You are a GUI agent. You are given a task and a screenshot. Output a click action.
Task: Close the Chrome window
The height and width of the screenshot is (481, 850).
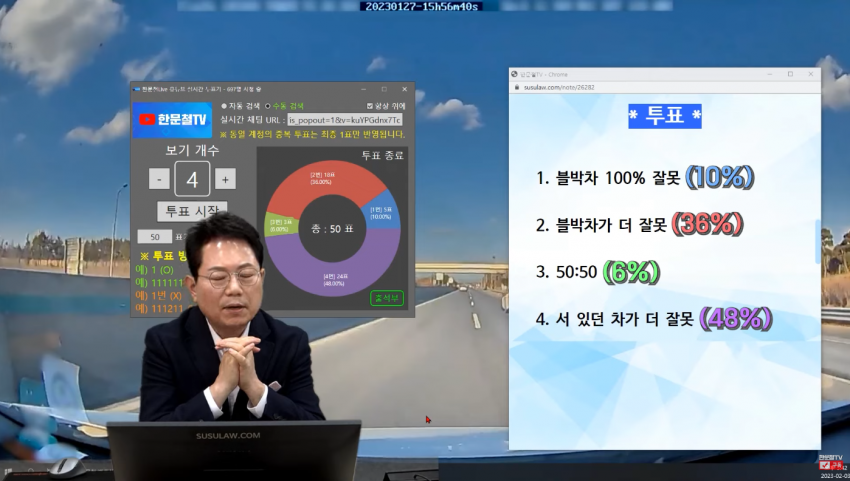pos(811,74)
